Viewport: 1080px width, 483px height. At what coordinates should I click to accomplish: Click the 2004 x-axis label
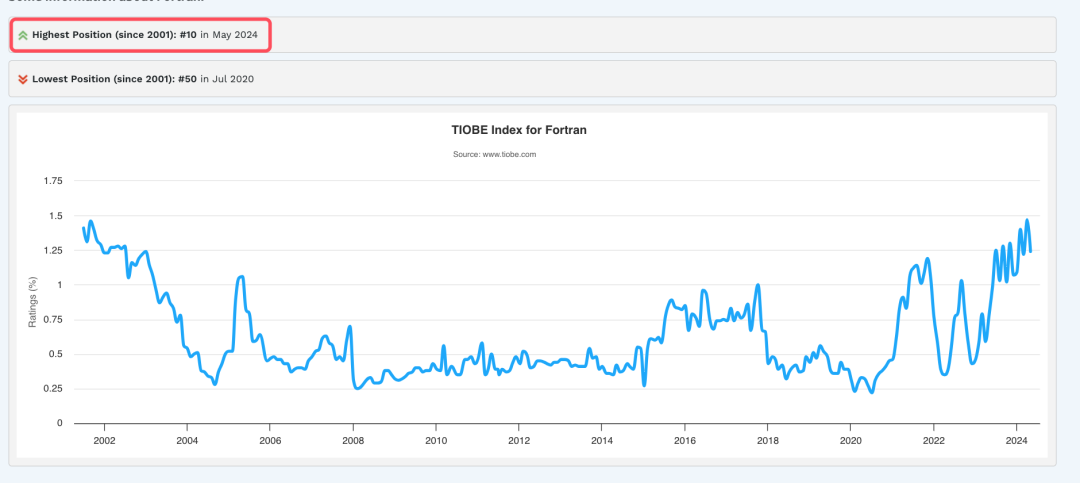click(x=187, y=441)
